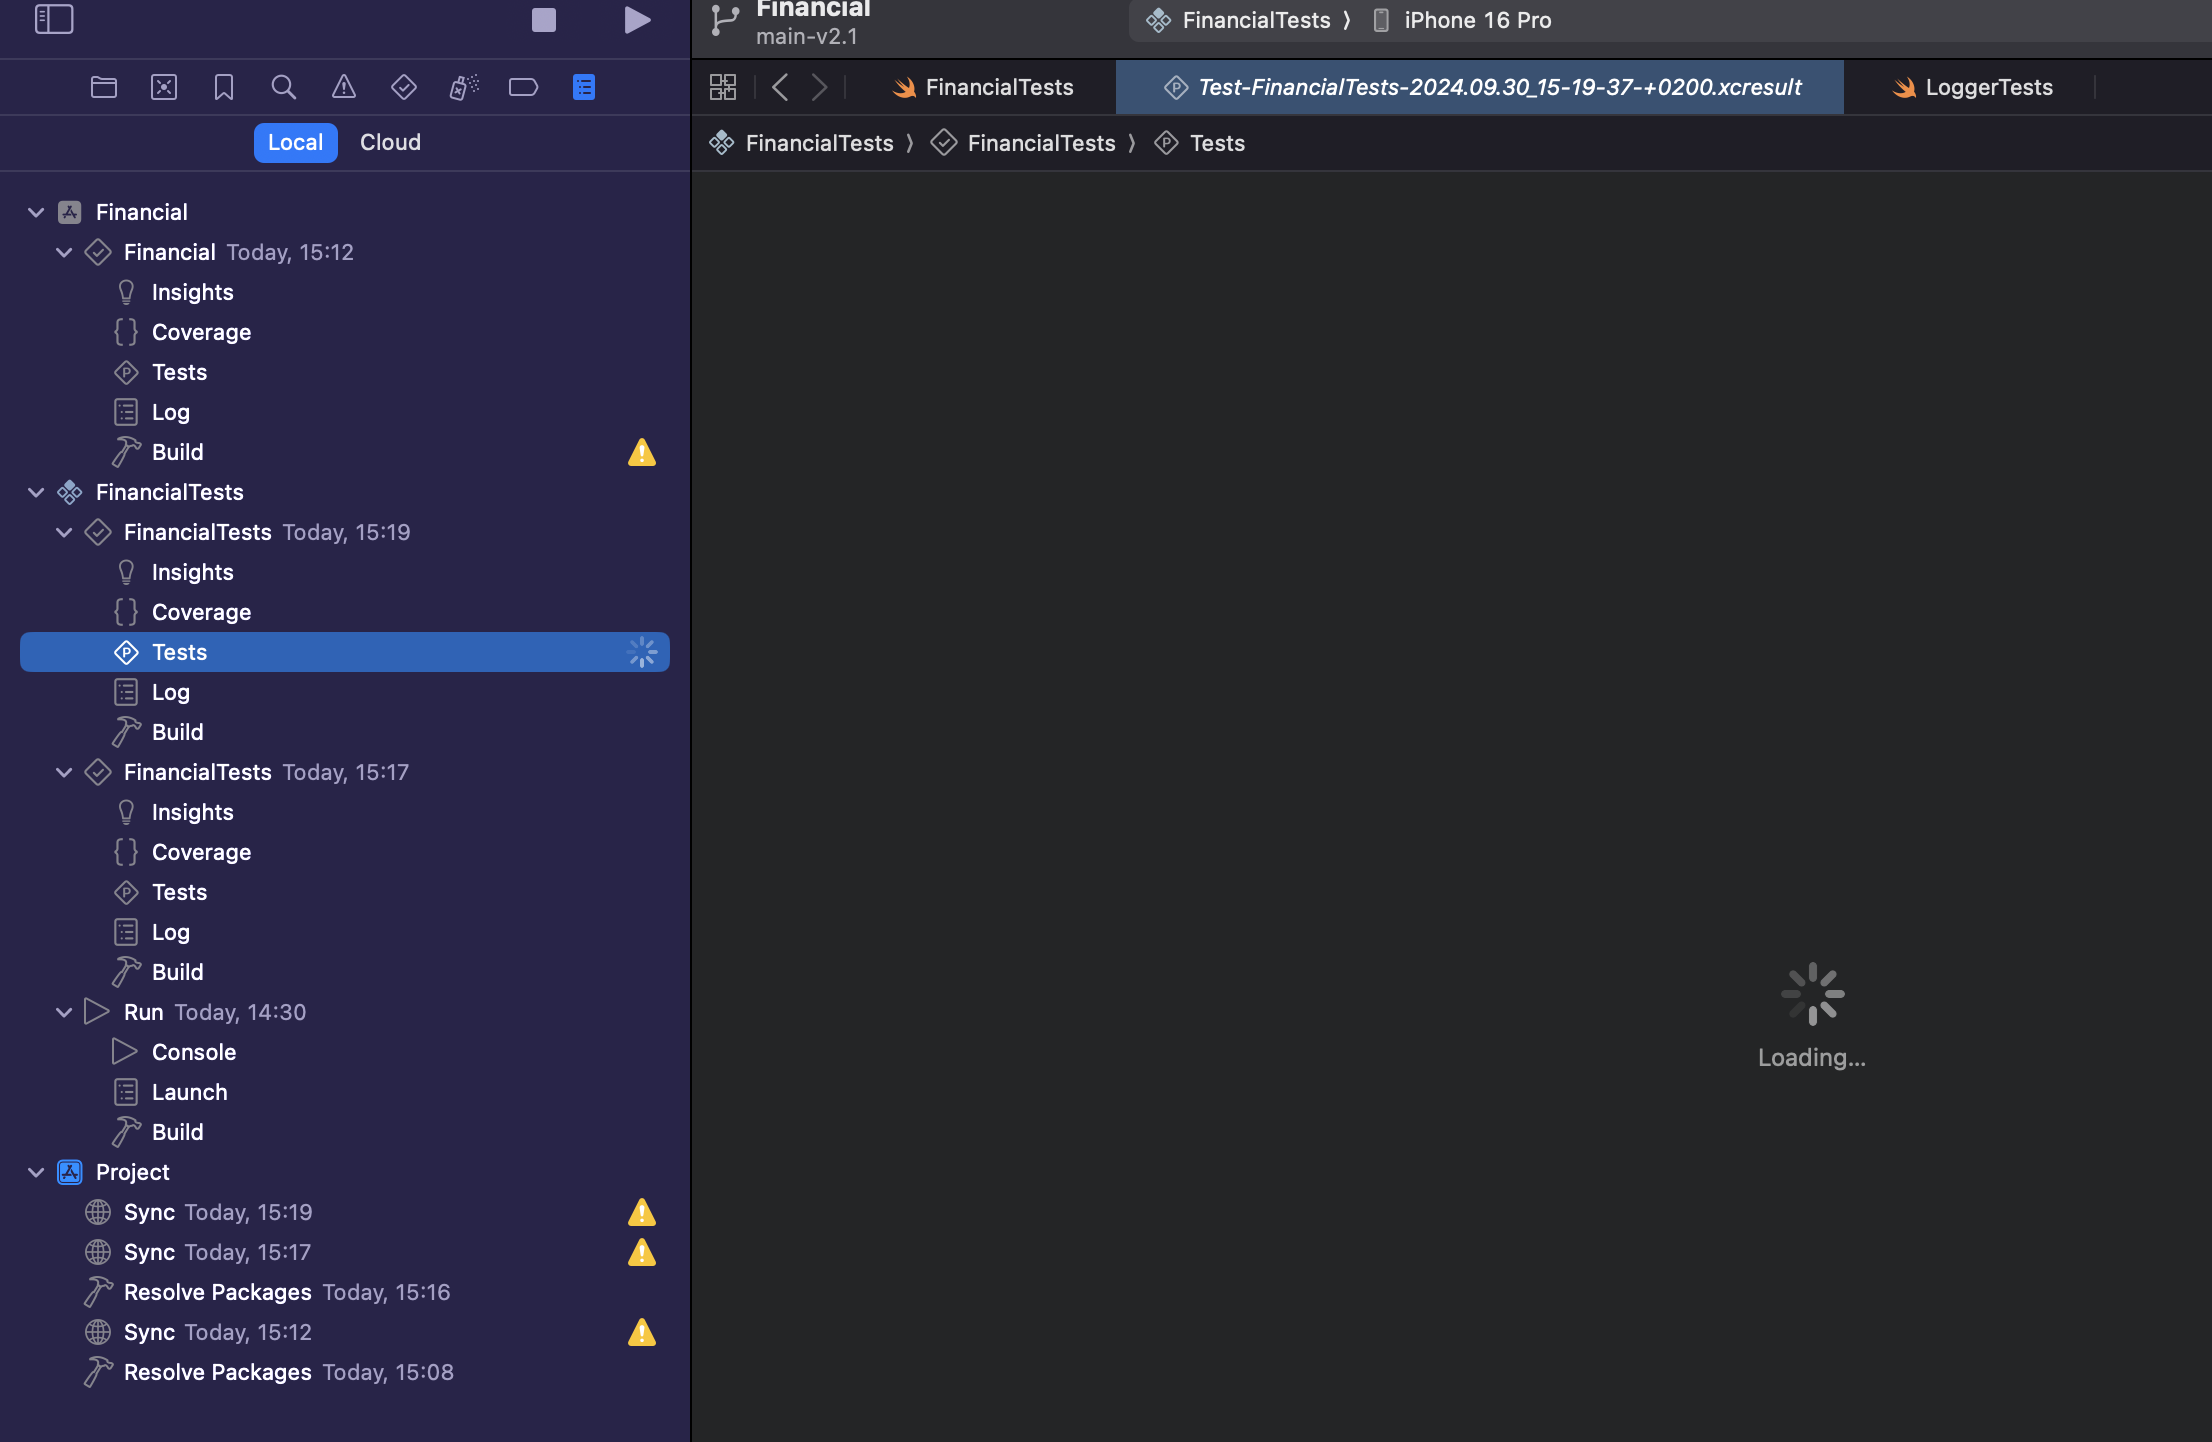The image size is (2212, 1442).
Task: Click Tests breadcrumb segment
Action: (x=1200, y=143)
